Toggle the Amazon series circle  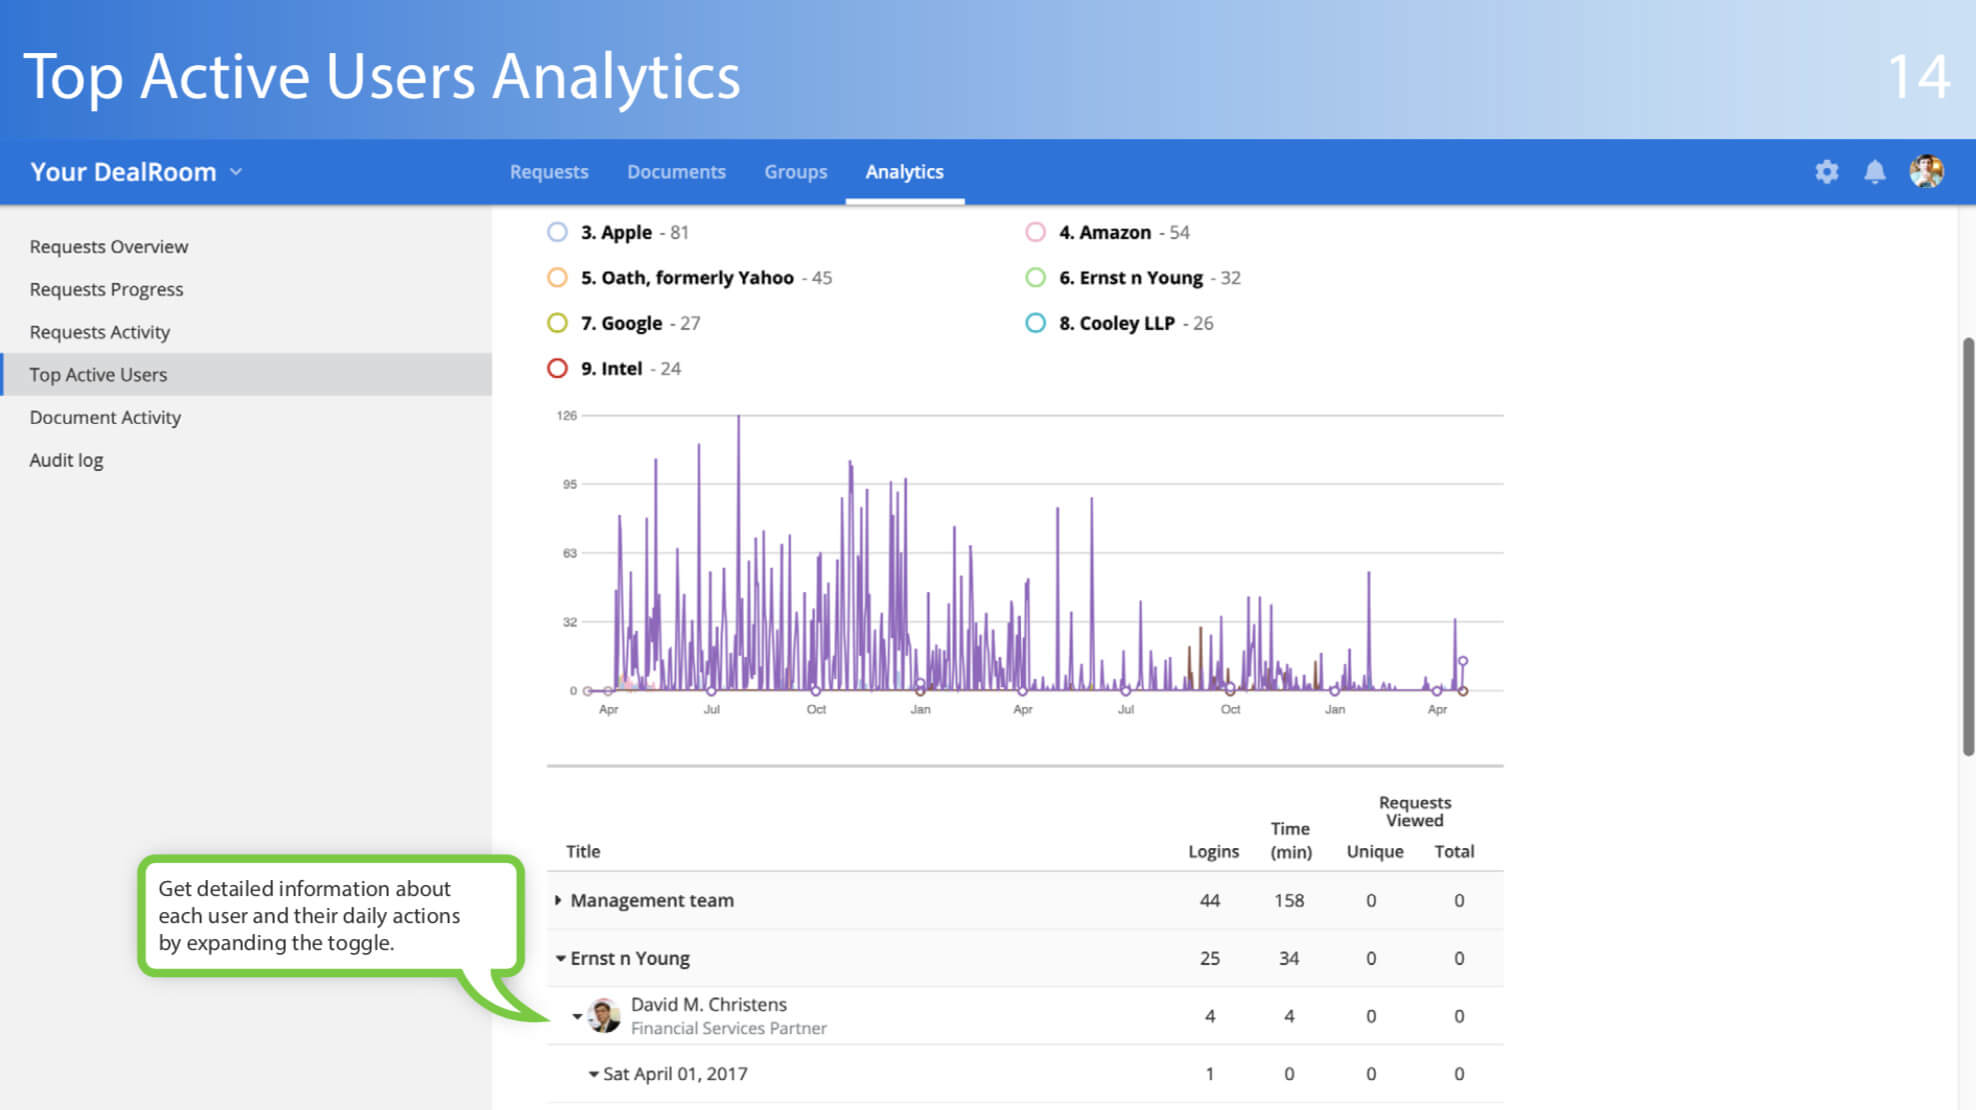coord(1035,232)
